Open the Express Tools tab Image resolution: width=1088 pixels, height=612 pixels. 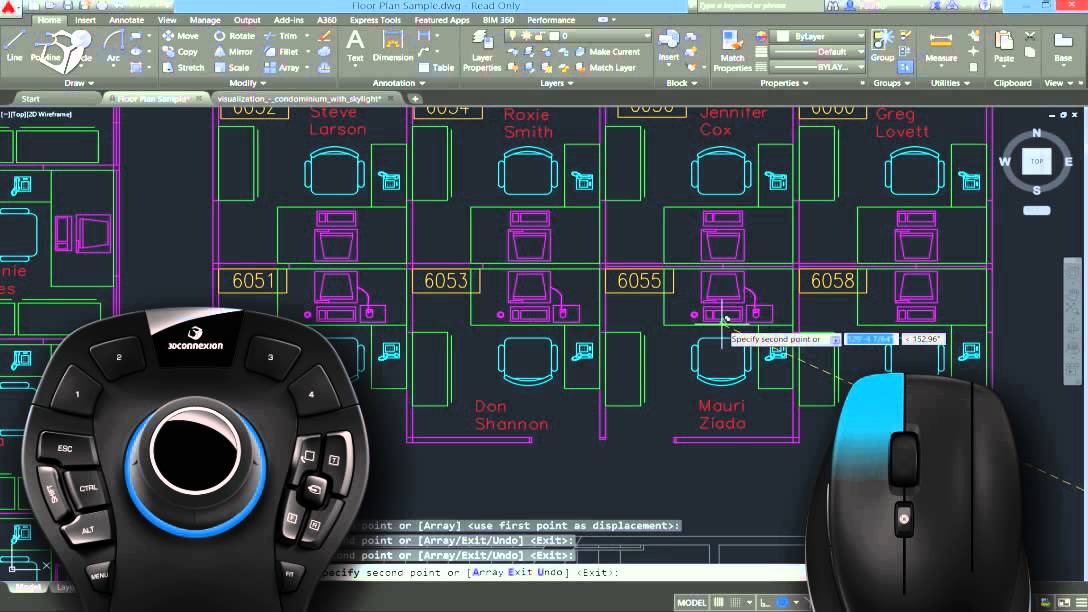pos(375,20)
